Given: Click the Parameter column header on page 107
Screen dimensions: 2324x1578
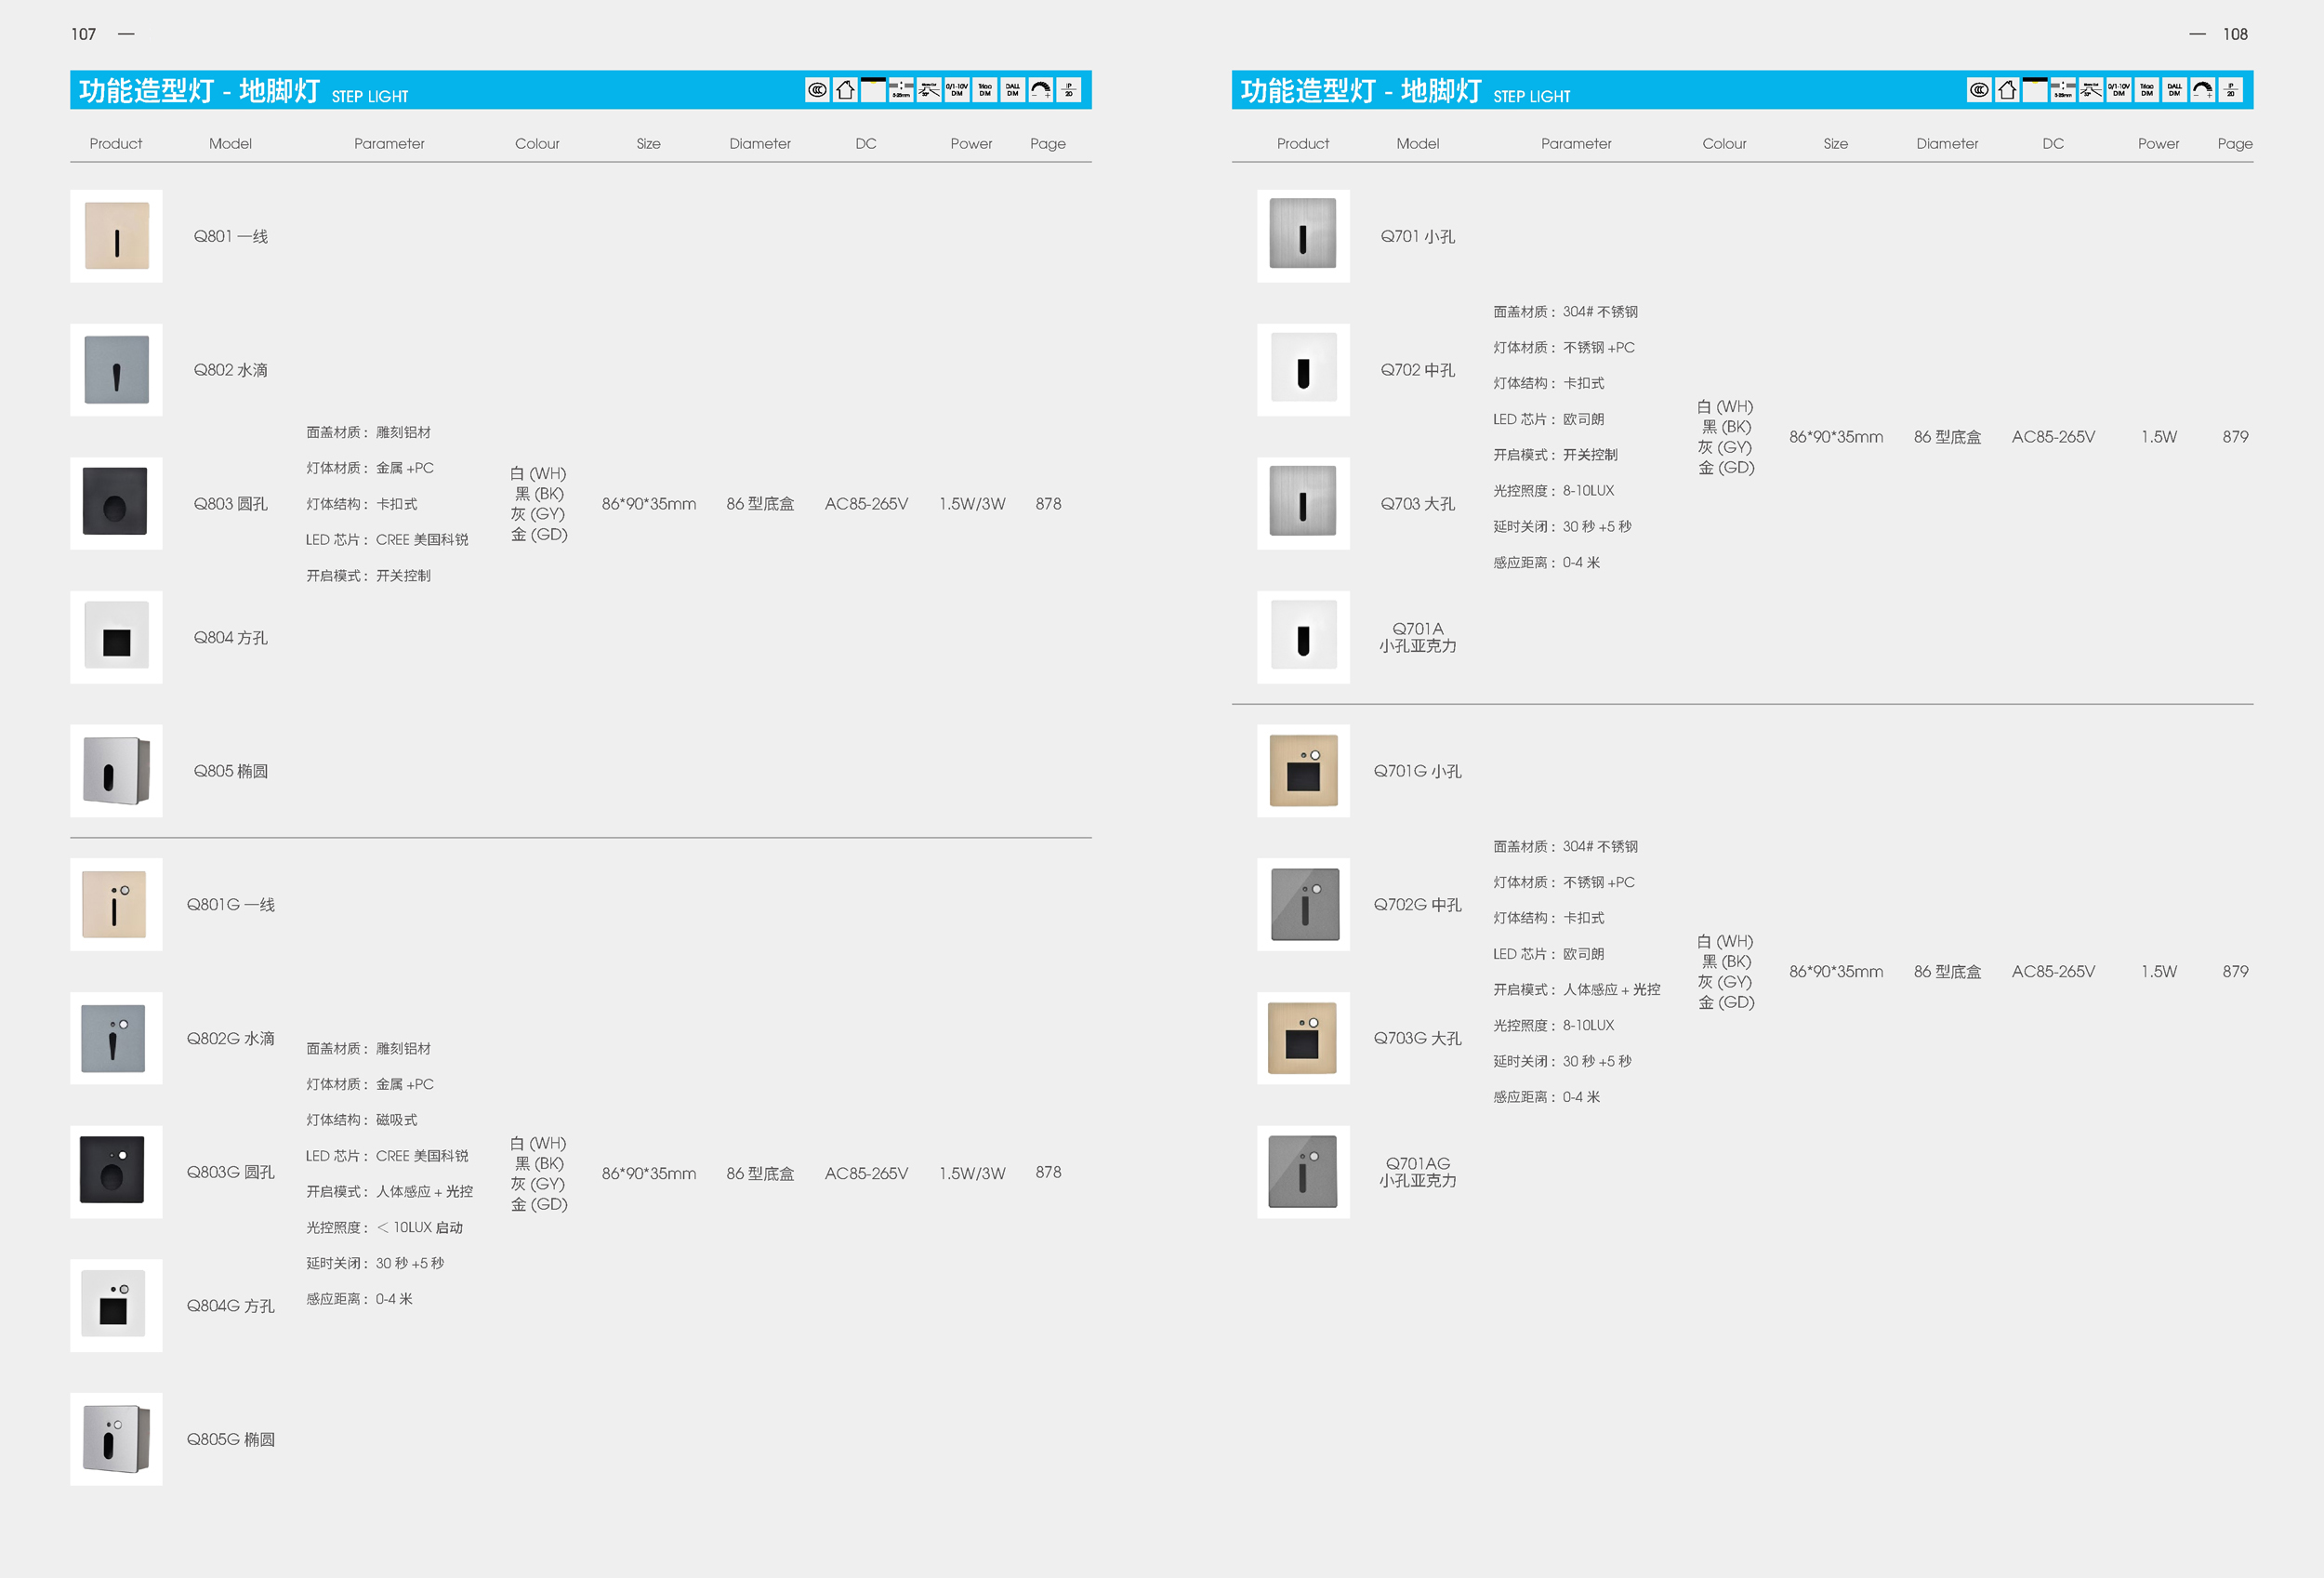Looking at the screenshot, I should (x=389, y=144).
